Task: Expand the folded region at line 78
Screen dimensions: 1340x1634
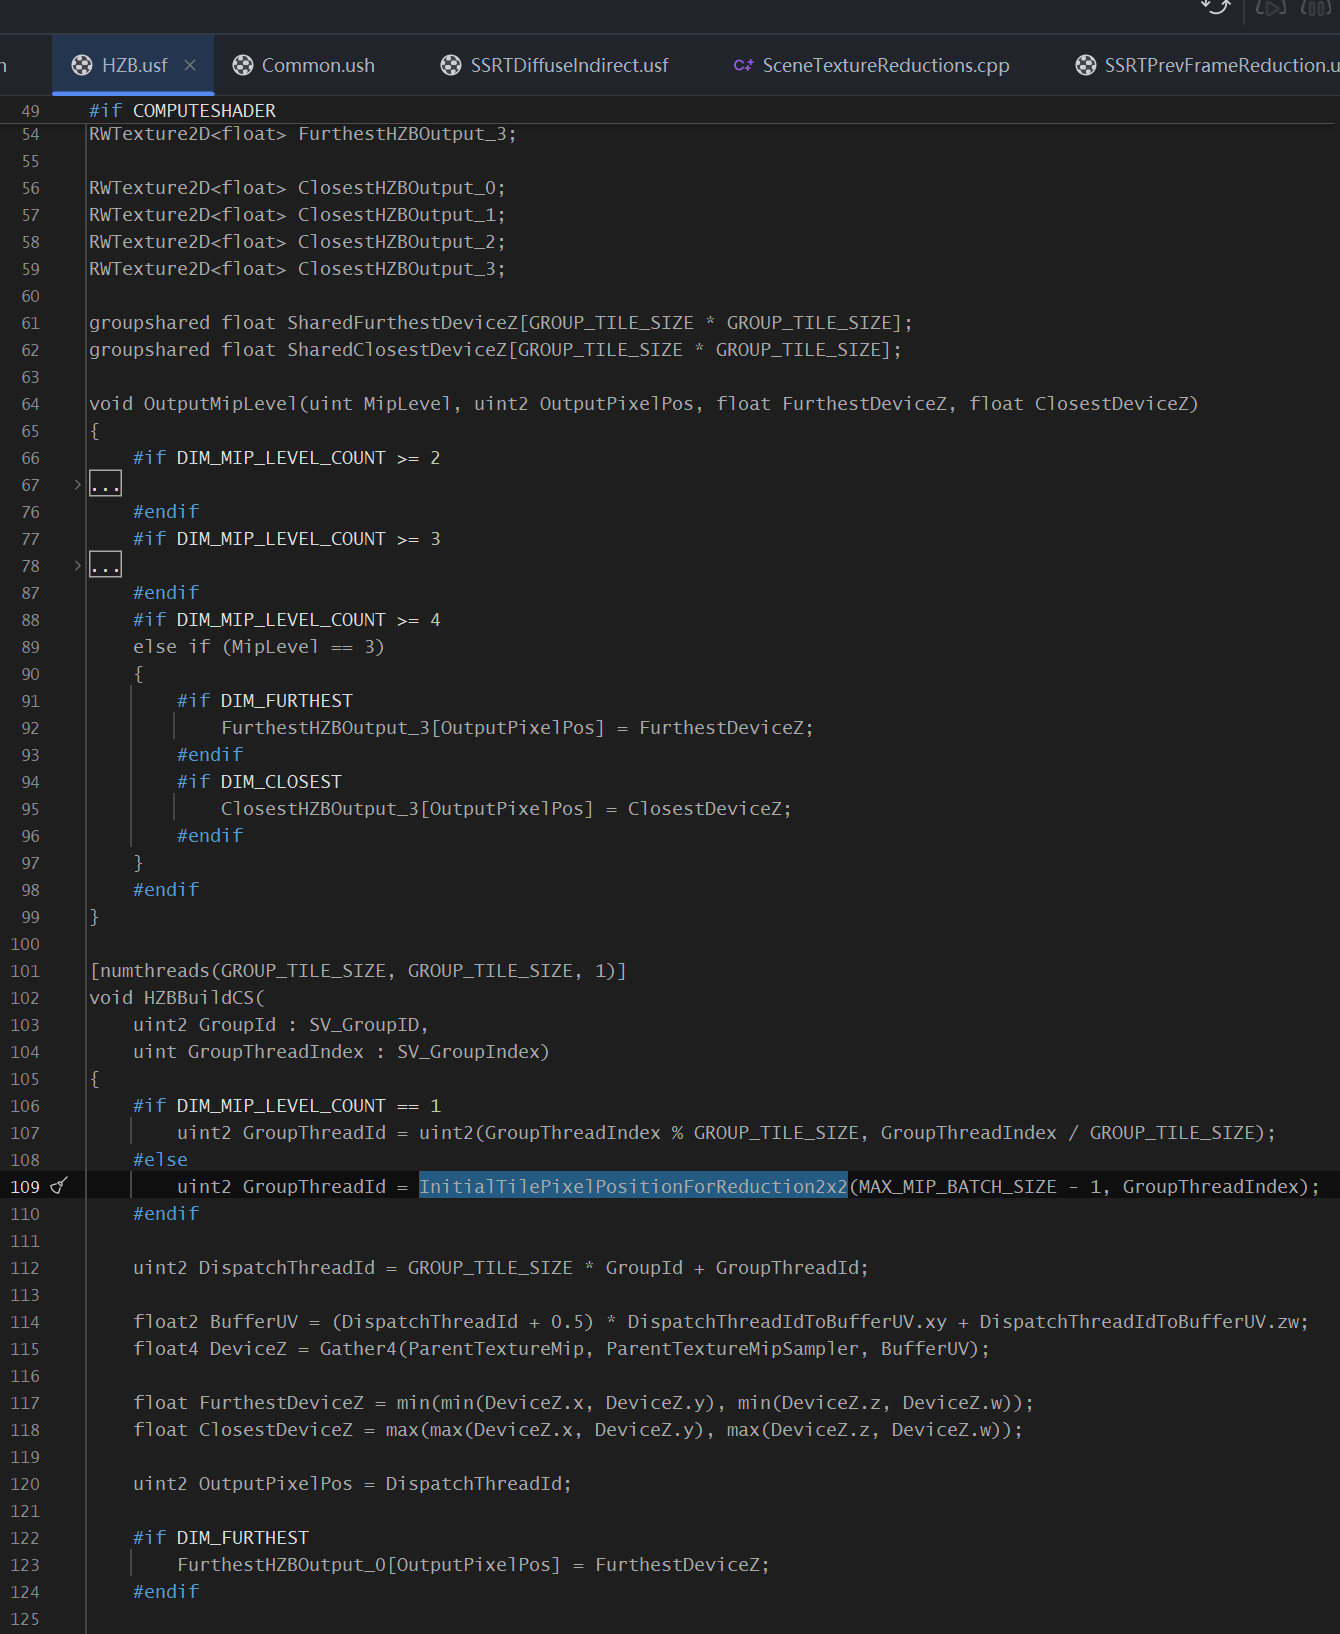Action: (x=77, y=566)
